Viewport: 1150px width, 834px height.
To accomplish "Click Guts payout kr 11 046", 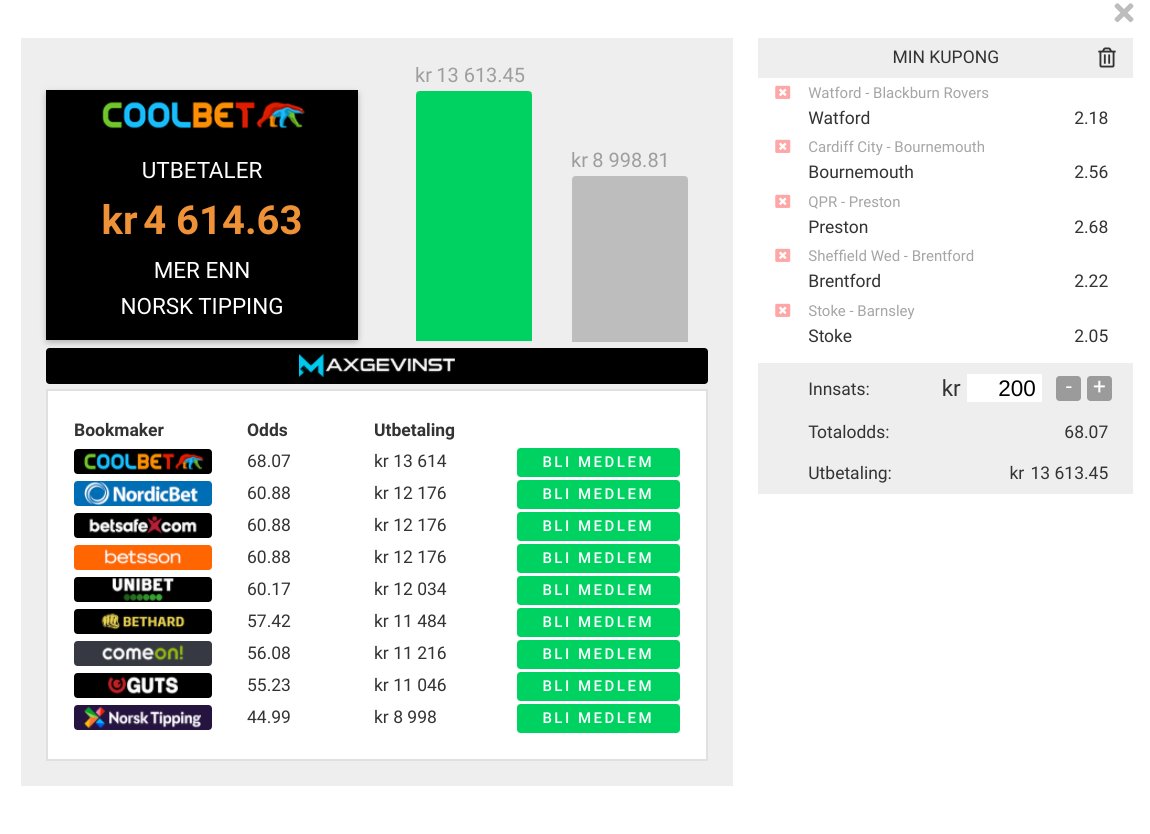I will [410, 685].
